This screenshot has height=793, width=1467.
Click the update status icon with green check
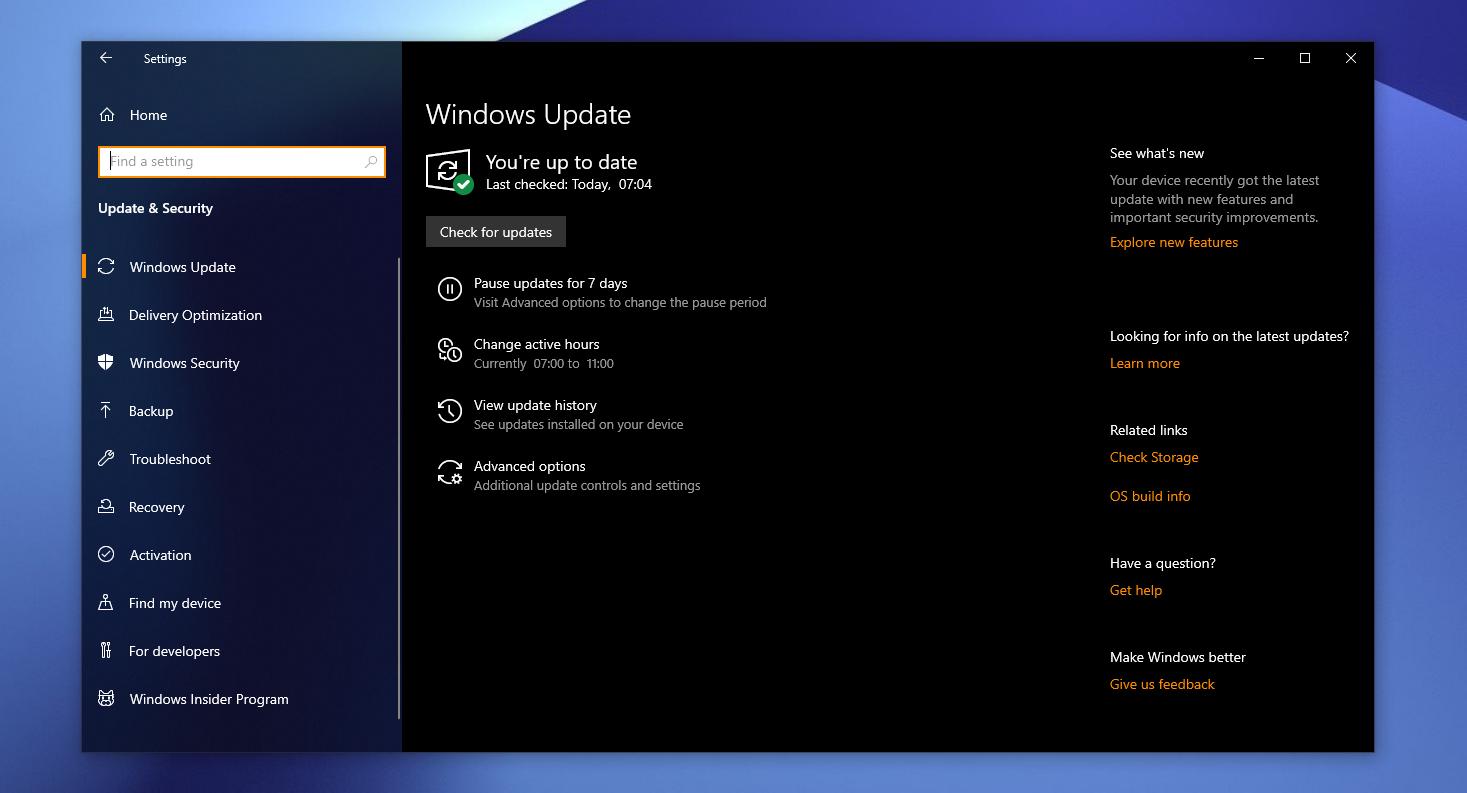(x=449, y=172)
